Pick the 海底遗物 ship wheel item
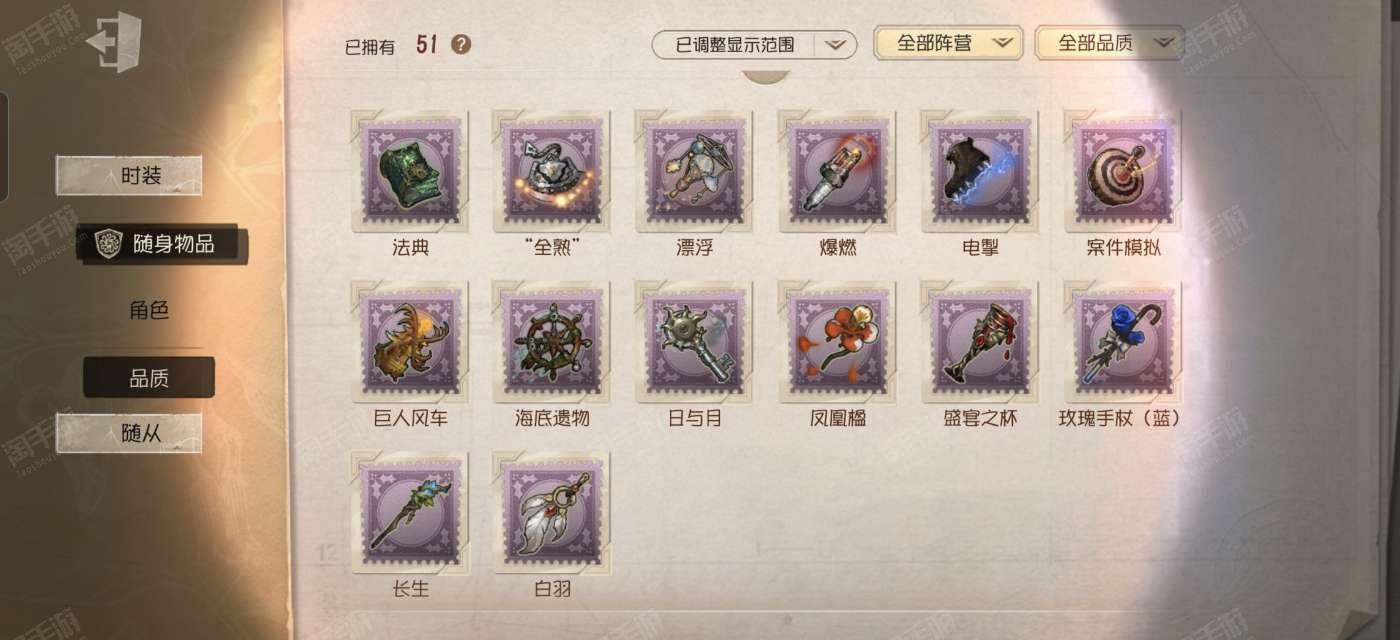 coord(551,342)
